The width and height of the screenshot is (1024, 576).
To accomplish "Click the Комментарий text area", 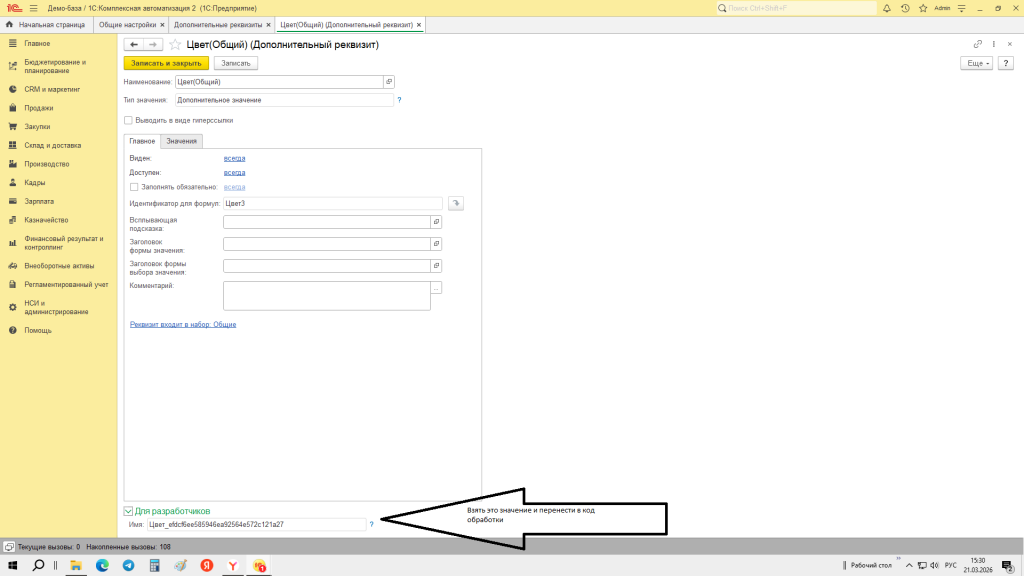I will point(327,296).
